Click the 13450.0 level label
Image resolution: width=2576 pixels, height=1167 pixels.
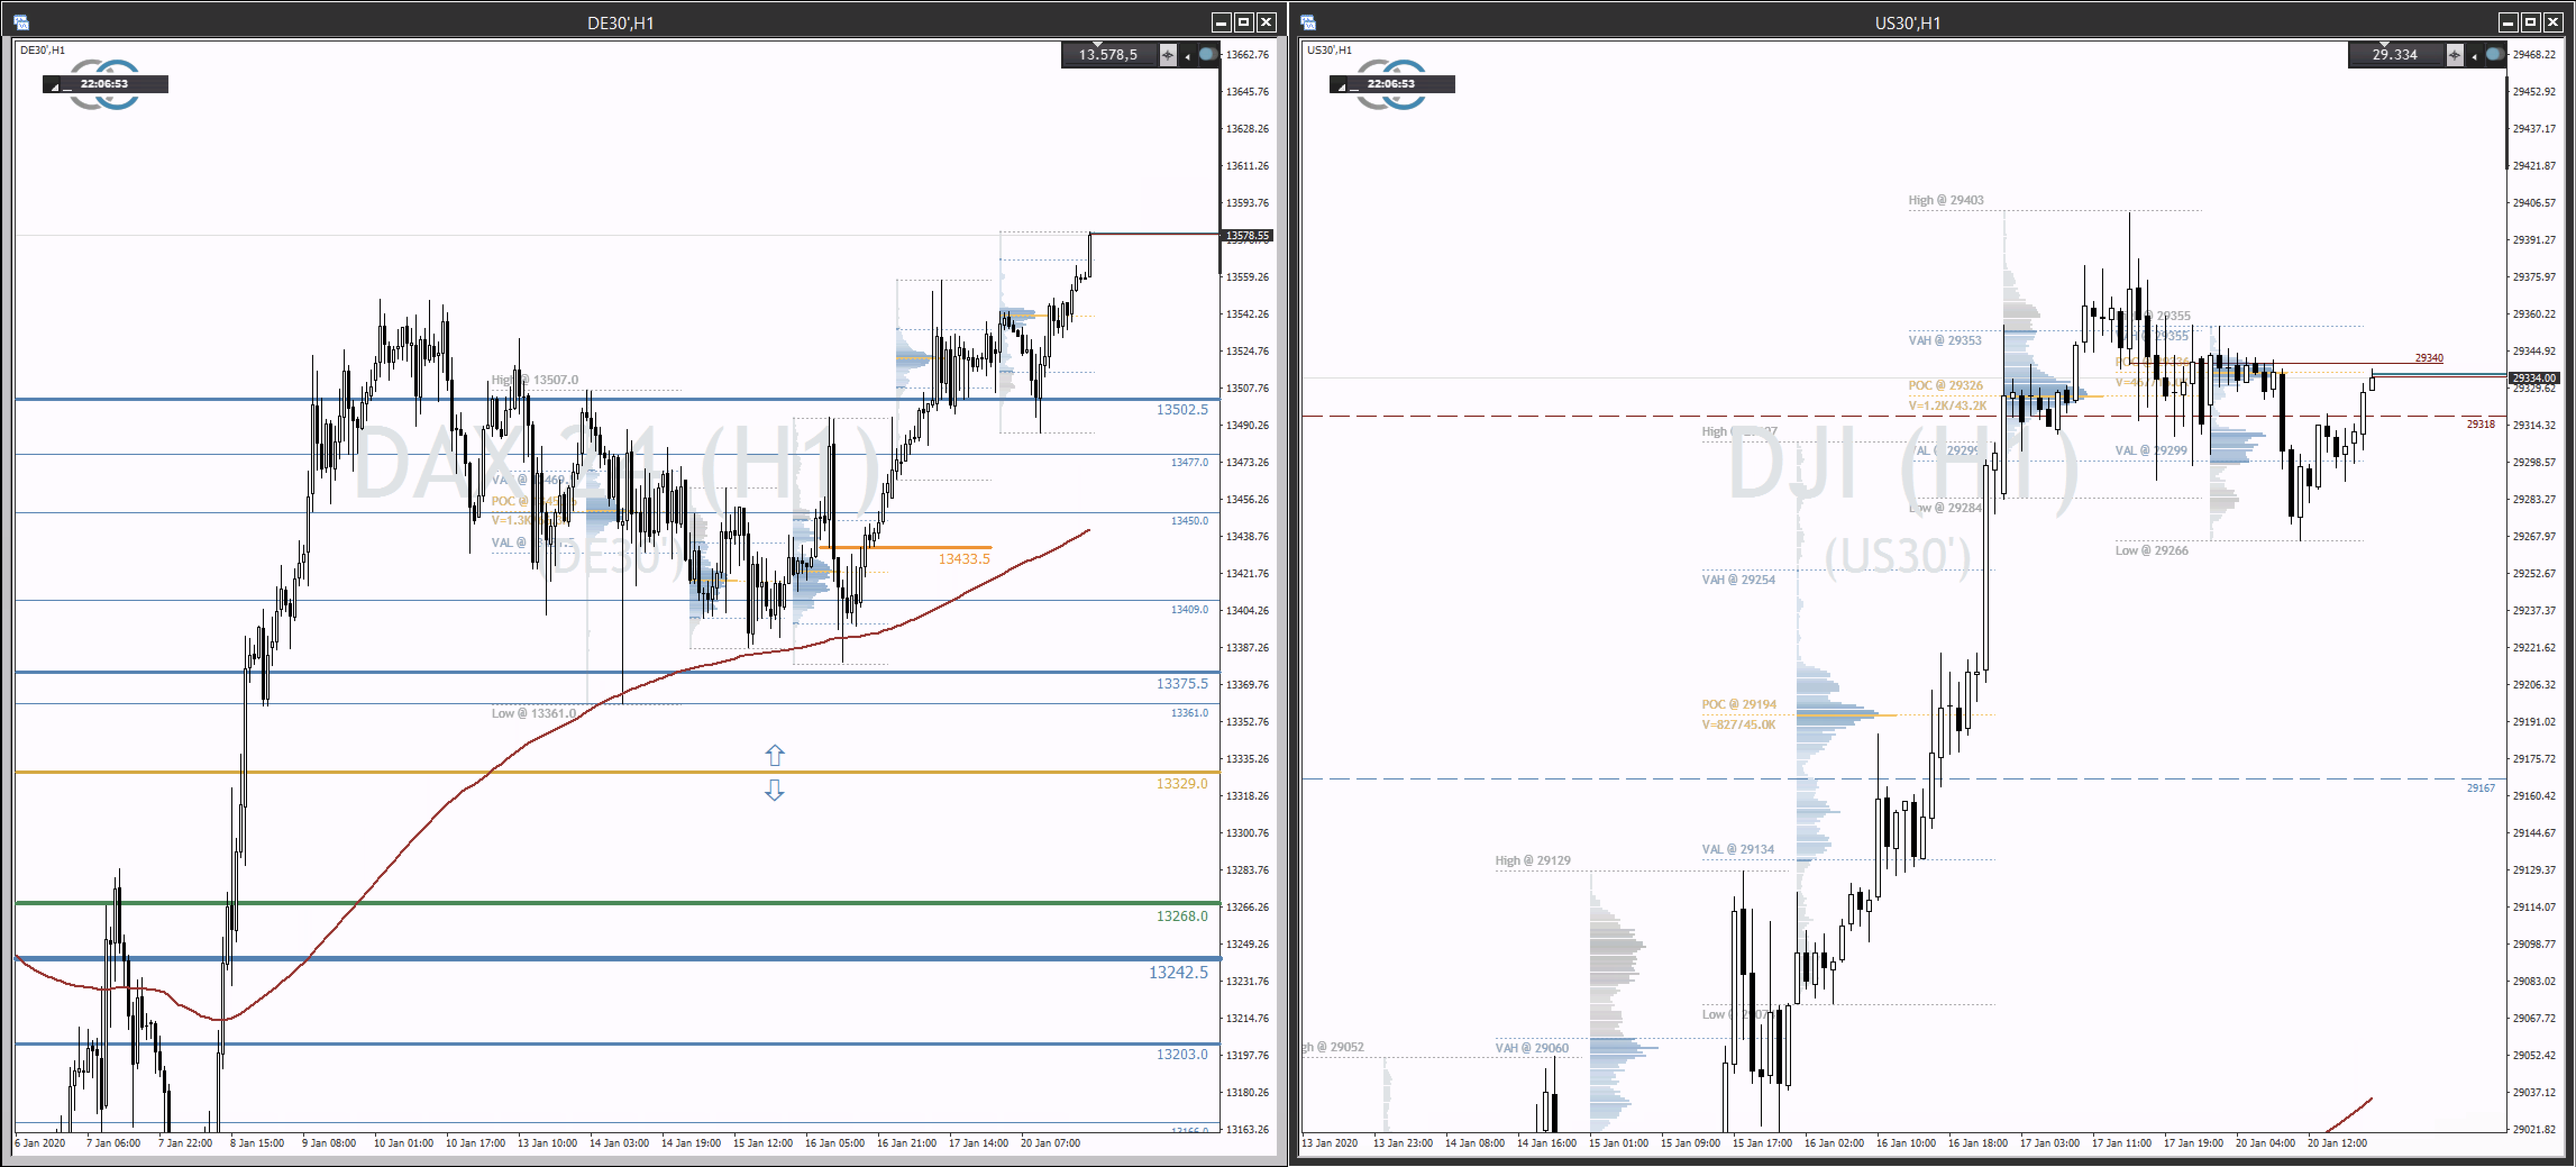coord(1190,521)
